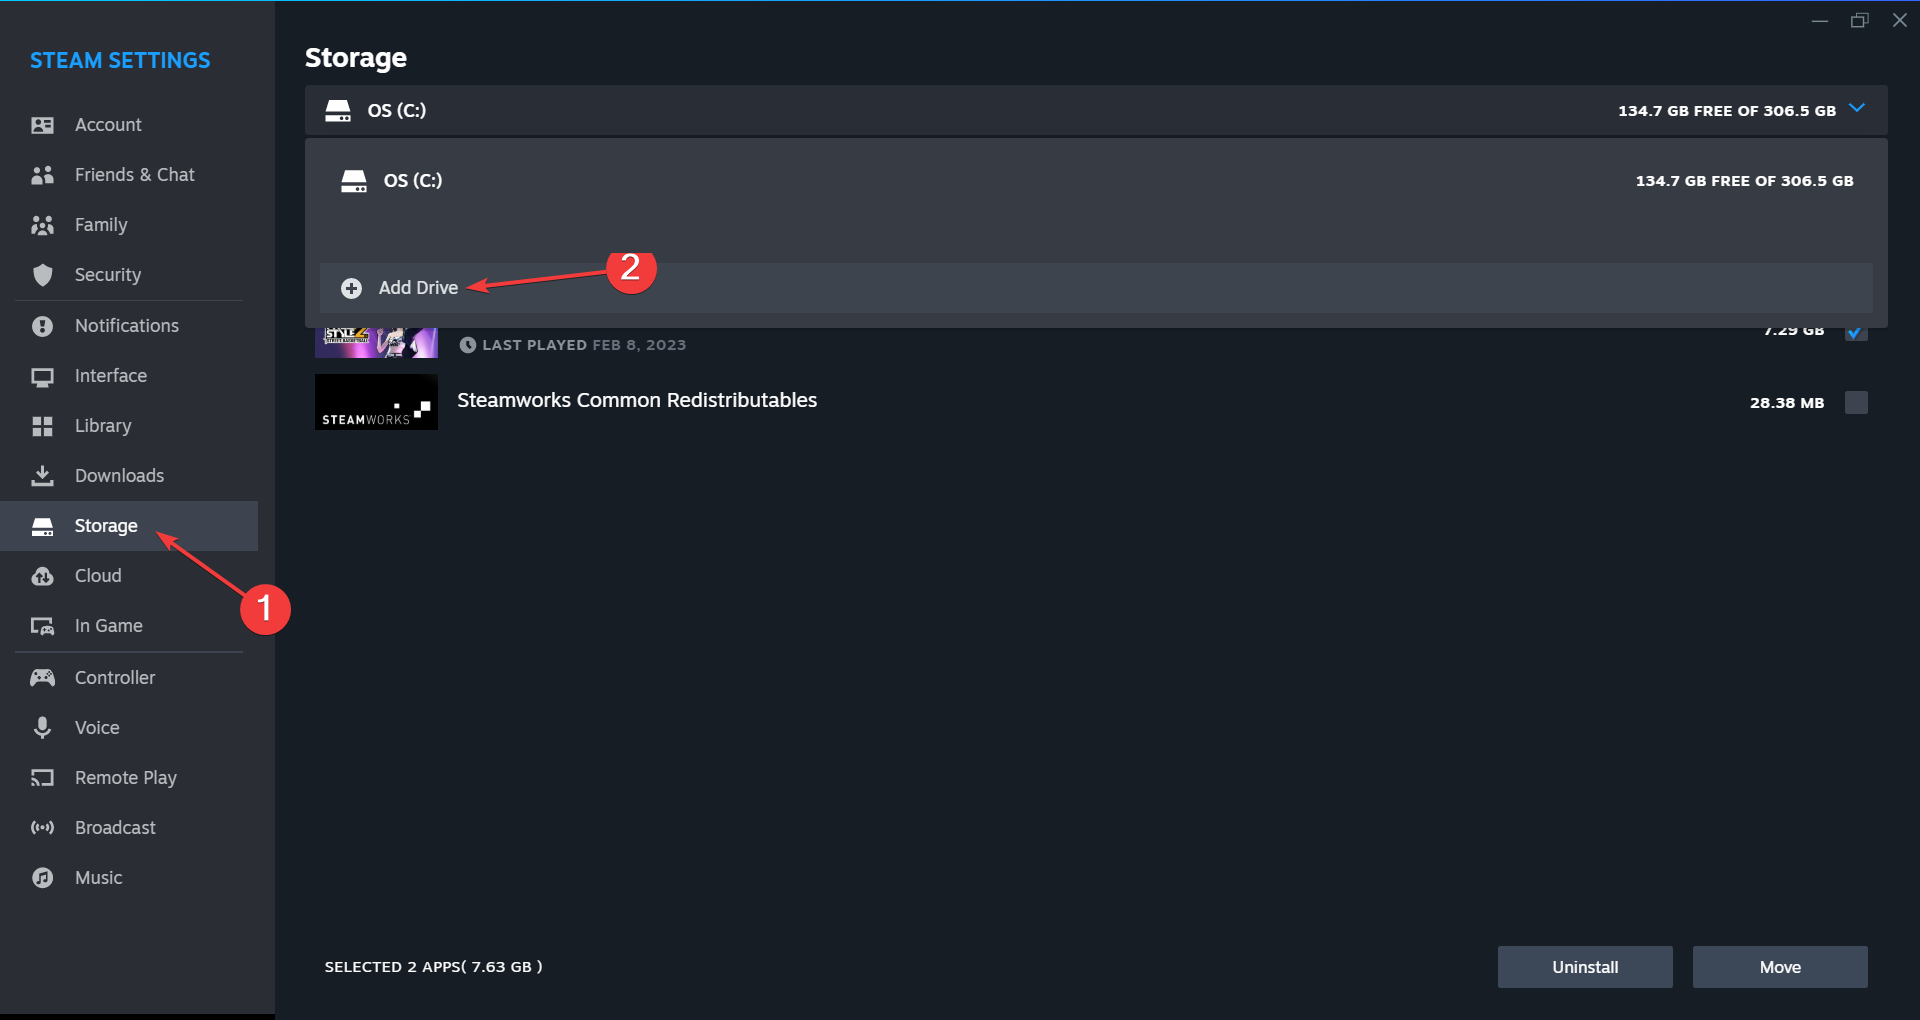Viewport: 1920px width, 1020px height.
Task: Click the In Game overlay icon
Action: [42, 627]
